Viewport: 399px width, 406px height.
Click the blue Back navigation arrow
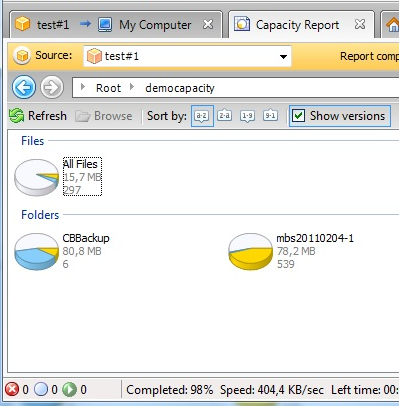(x=24, y=87)
